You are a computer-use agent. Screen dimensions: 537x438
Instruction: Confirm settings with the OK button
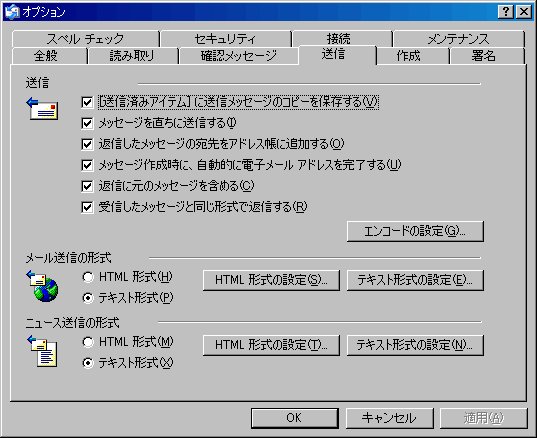pos(295,418)
